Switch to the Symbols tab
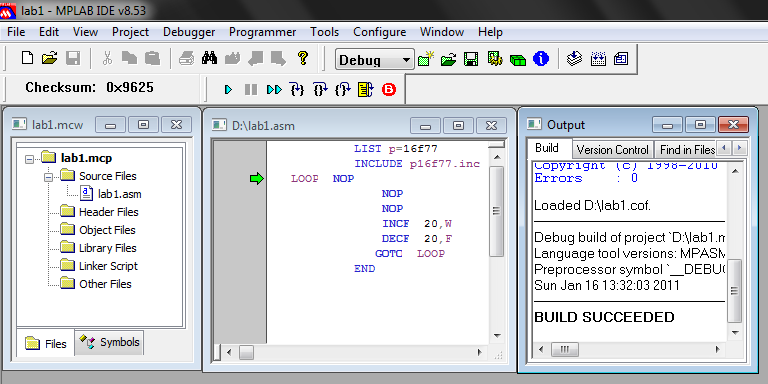 (x=110, y=342)
